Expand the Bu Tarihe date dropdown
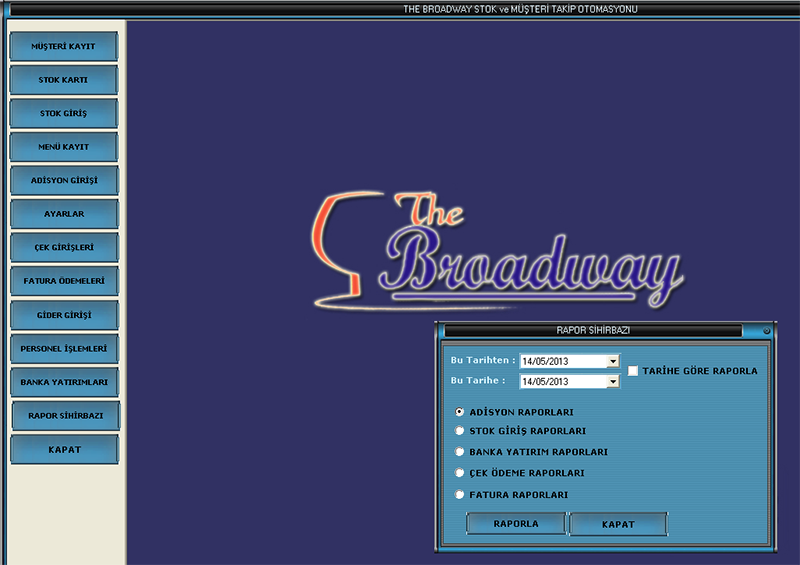This screenshot has width=800, height=565. click(x=613, y=382)
